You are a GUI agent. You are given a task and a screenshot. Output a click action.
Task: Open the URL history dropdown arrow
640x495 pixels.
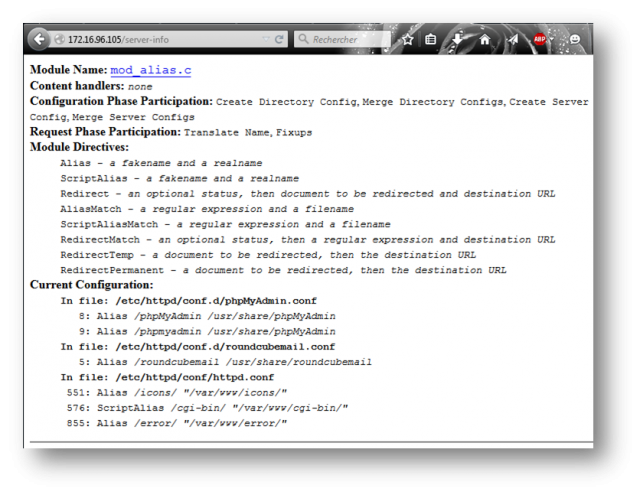pyautogui.click(x=266, y=39)
